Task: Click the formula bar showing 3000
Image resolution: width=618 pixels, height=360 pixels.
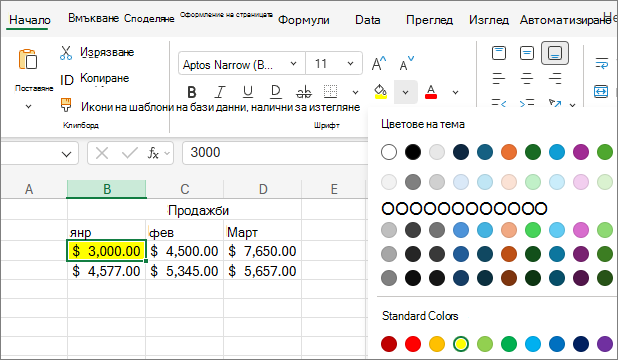Action: tap(275, 153)
